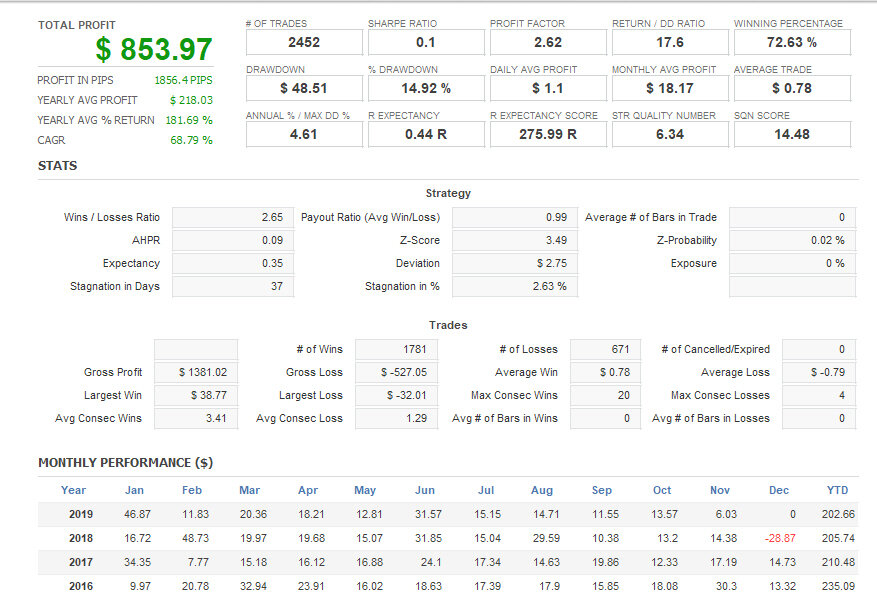Click the Daily Avg Profit value $ 1.1
The width and height of the screenshot is (877, 616).
[548, 88]
